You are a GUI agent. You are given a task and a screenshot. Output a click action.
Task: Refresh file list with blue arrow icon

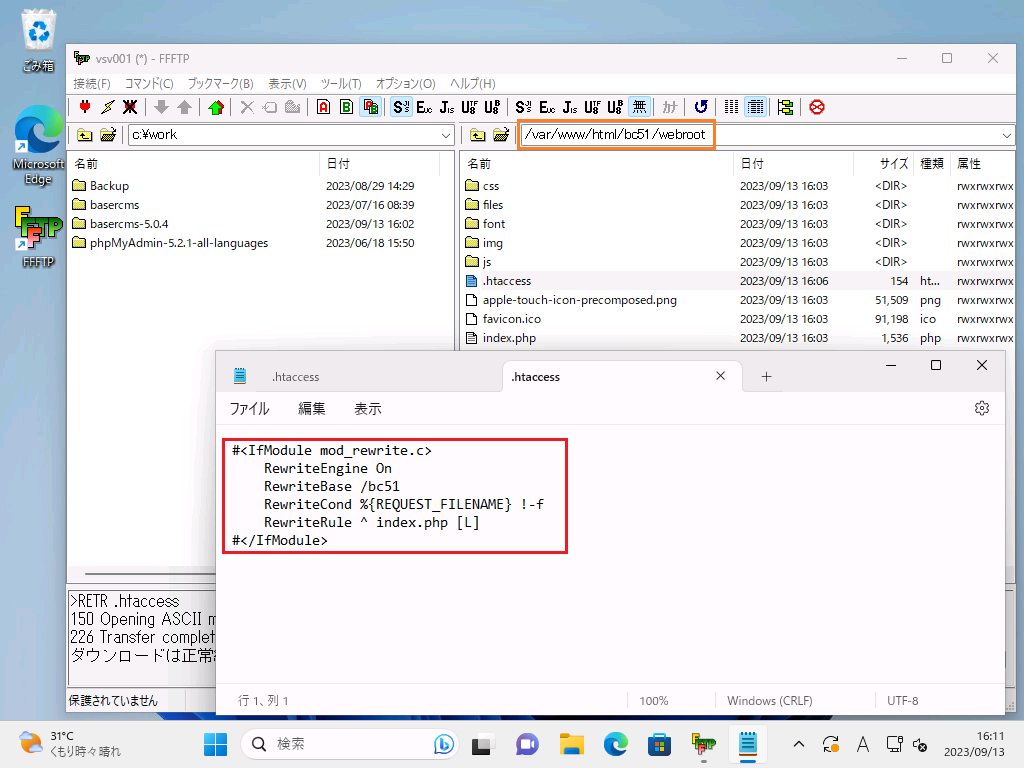(701, 107)
